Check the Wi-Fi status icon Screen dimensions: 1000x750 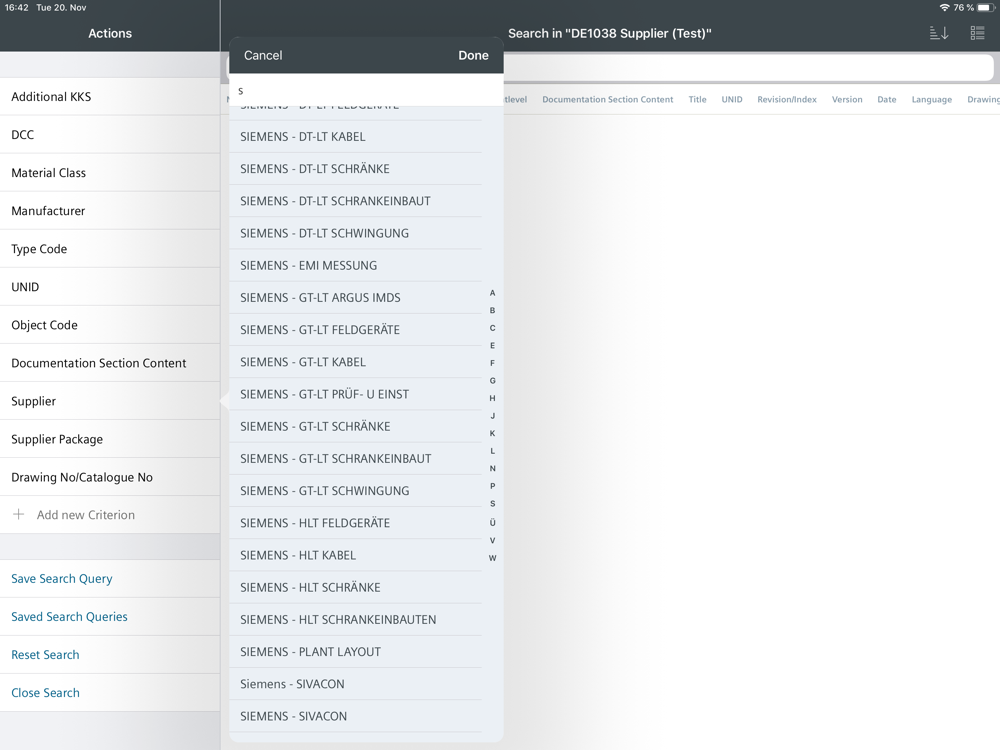[945, 8]
